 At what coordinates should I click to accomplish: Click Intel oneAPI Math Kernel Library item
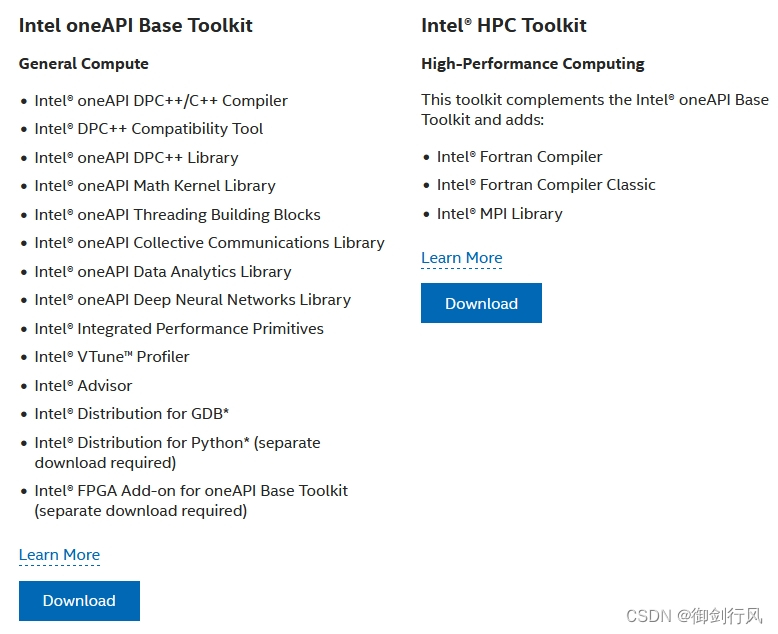[x=155, y=186]
